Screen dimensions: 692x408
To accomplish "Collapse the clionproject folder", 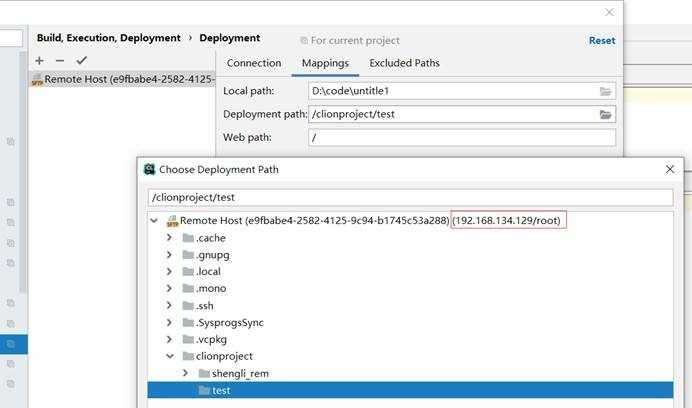I will (170, 356).
